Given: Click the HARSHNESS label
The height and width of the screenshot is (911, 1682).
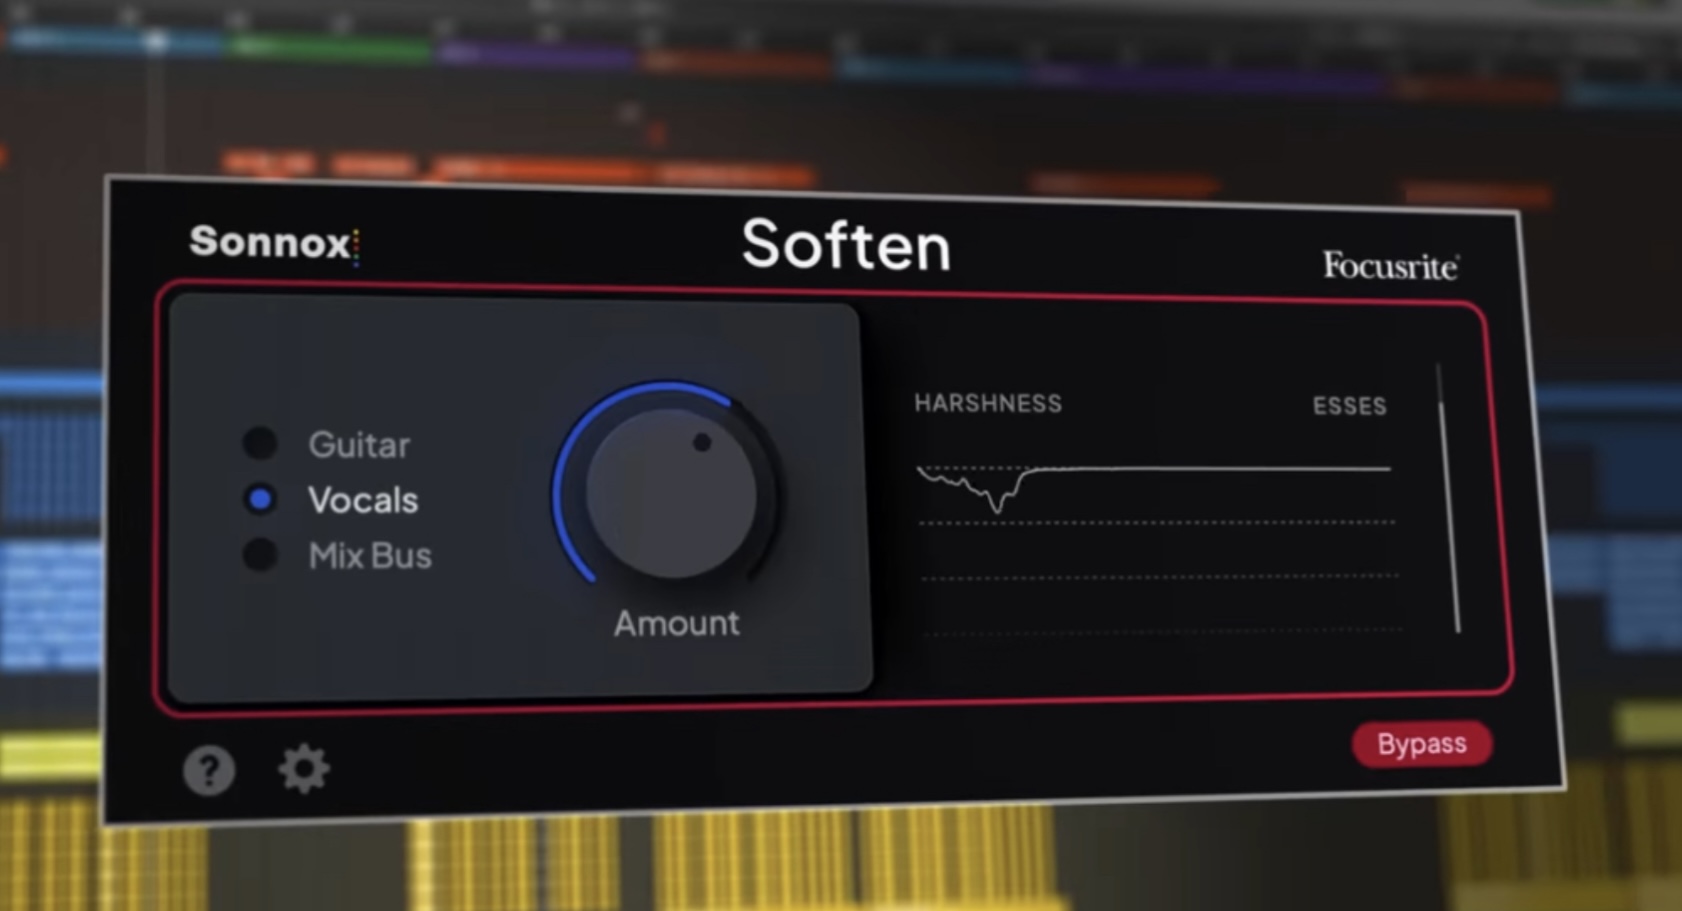Looking at the screenshot, I should 988,404.
